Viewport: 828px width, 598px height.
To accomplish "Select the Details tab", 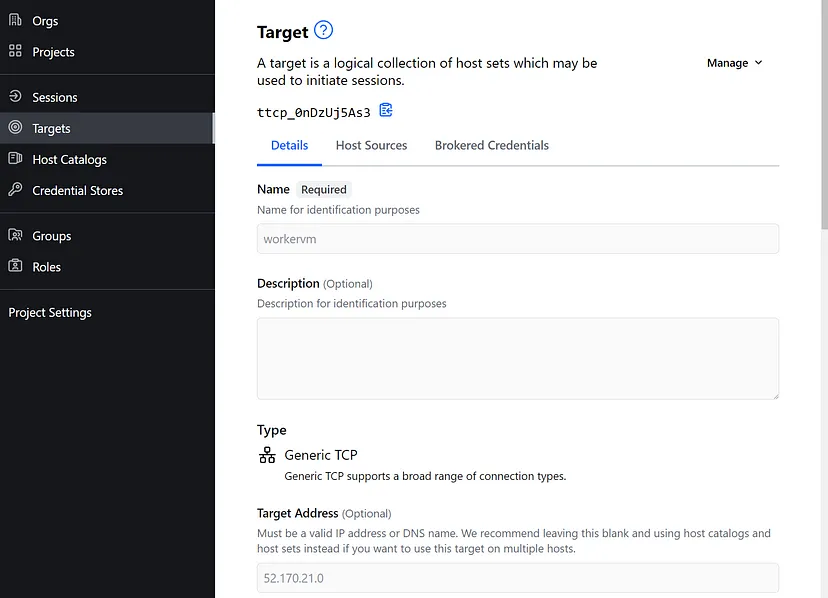I will coord(289,145).
